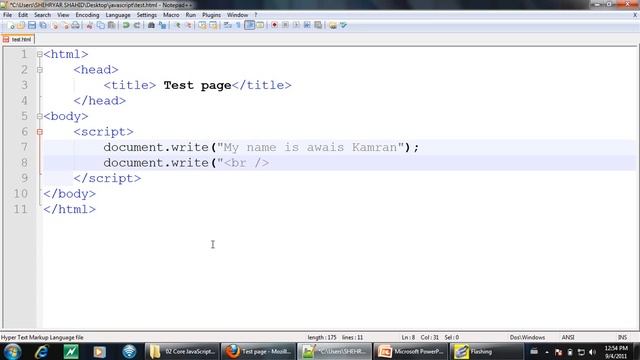Click the Paste toolbar icon

click(x=111, y=25)
